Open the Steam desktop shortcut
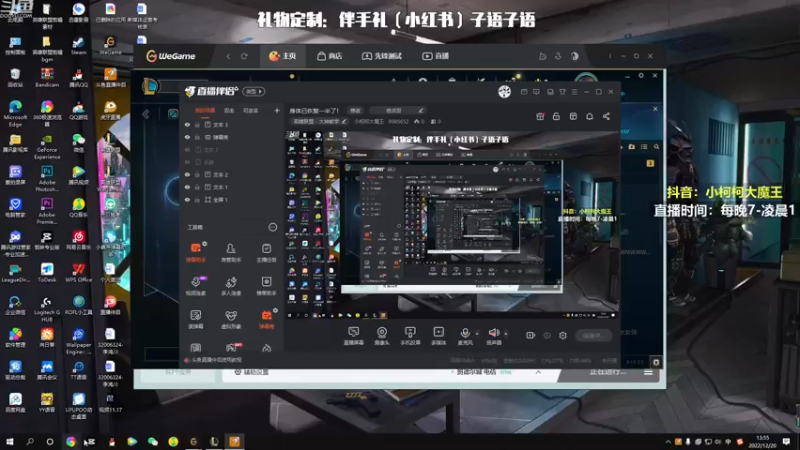The image size is (800, 450). (79, 45)
